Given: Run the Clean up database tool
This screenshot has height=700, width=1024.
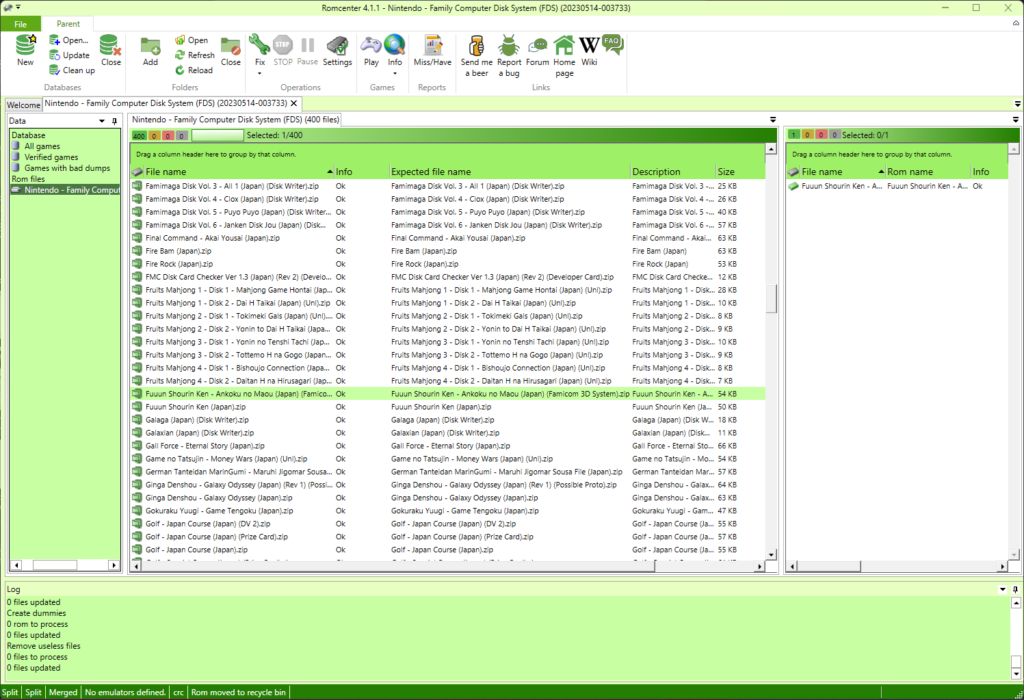Looking at the screenshot, I should [72, 71].
